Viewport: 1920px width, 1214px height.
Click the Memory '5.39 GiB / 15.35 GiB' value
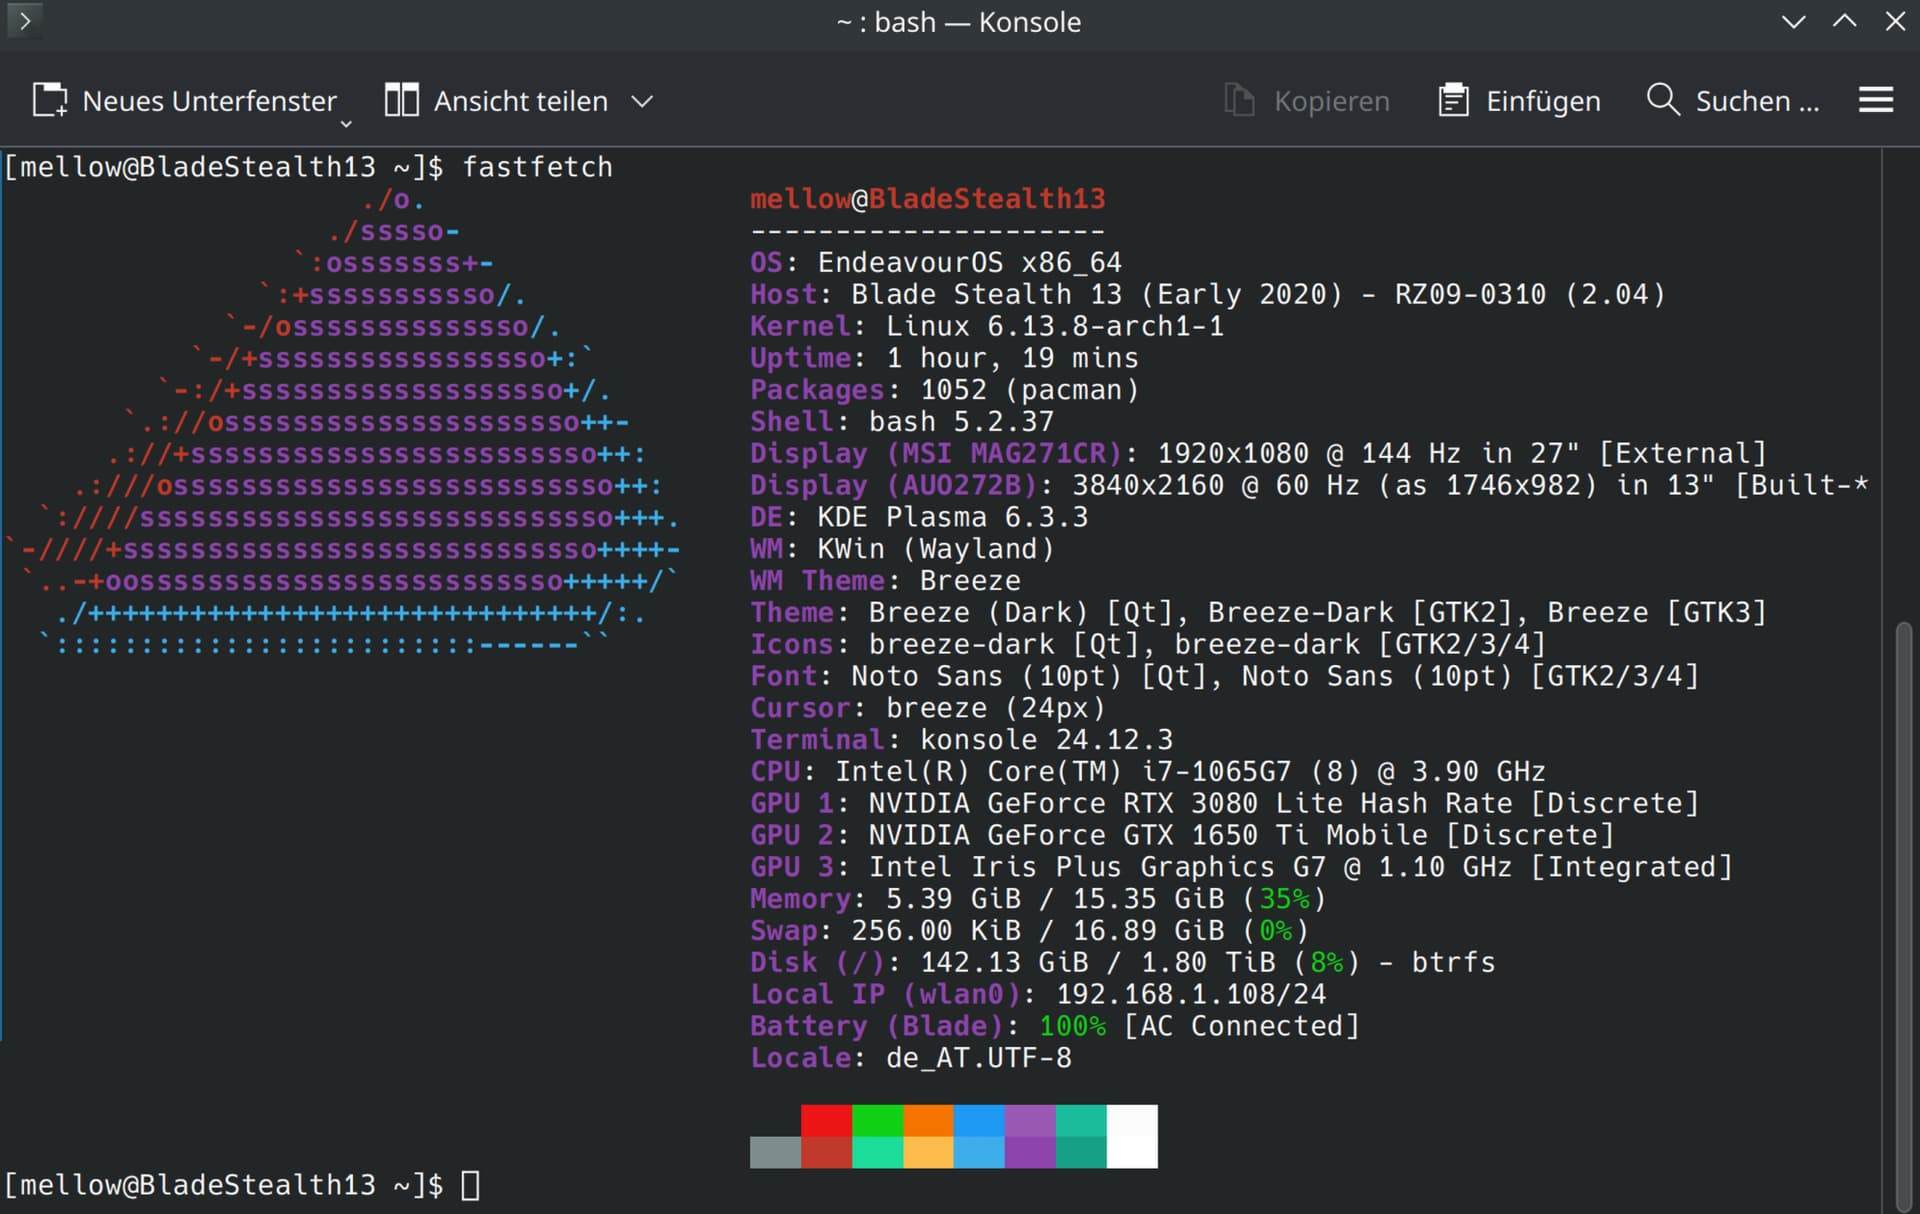tap(1055, 899)
